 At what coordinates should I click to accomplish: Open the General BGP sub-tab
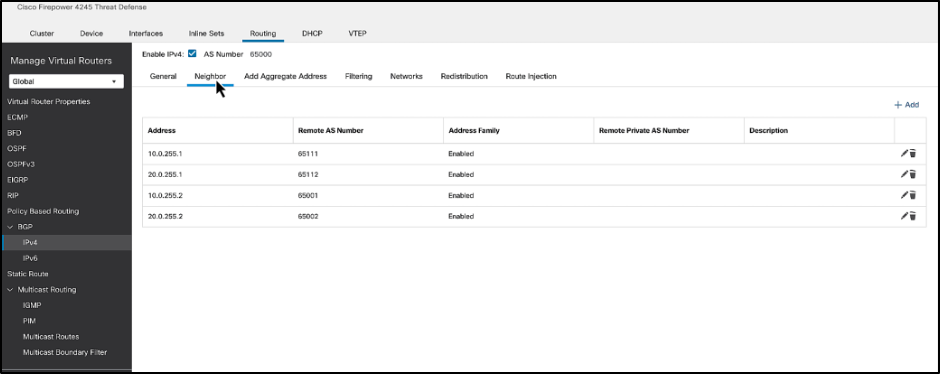click(163, 76)
